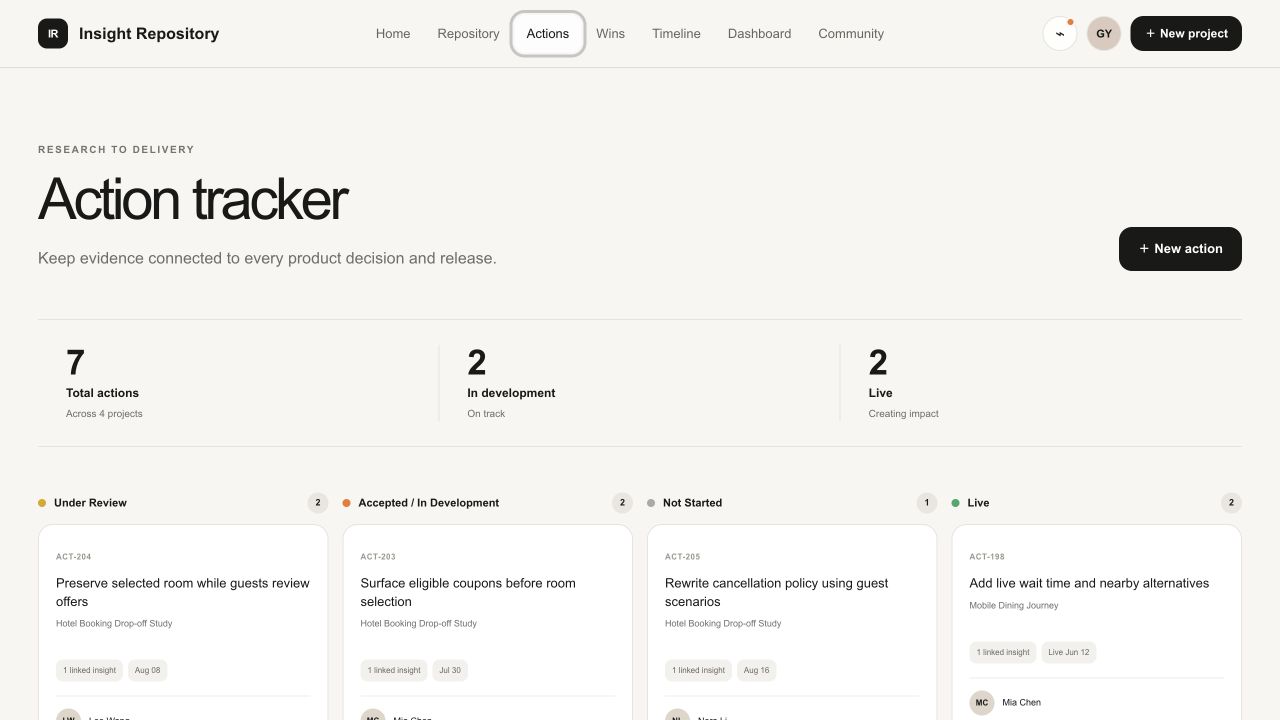The width and height of the screenshot is (1280, 720).
Task: Click the Aug 16 date chip
Action: pos(757,670)
